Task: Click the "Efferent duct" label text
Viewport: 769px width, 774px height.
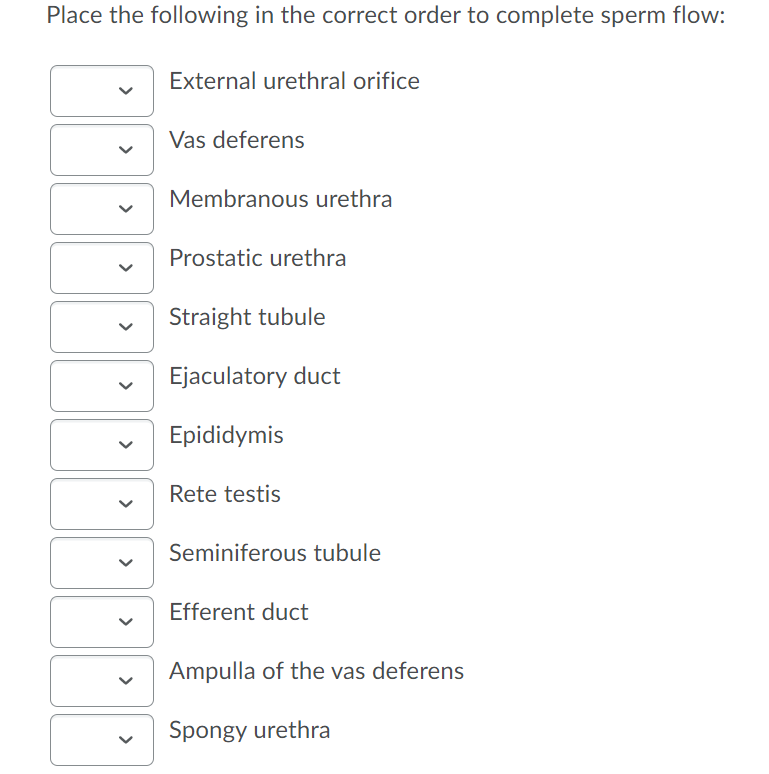Action: coord(238,612)
